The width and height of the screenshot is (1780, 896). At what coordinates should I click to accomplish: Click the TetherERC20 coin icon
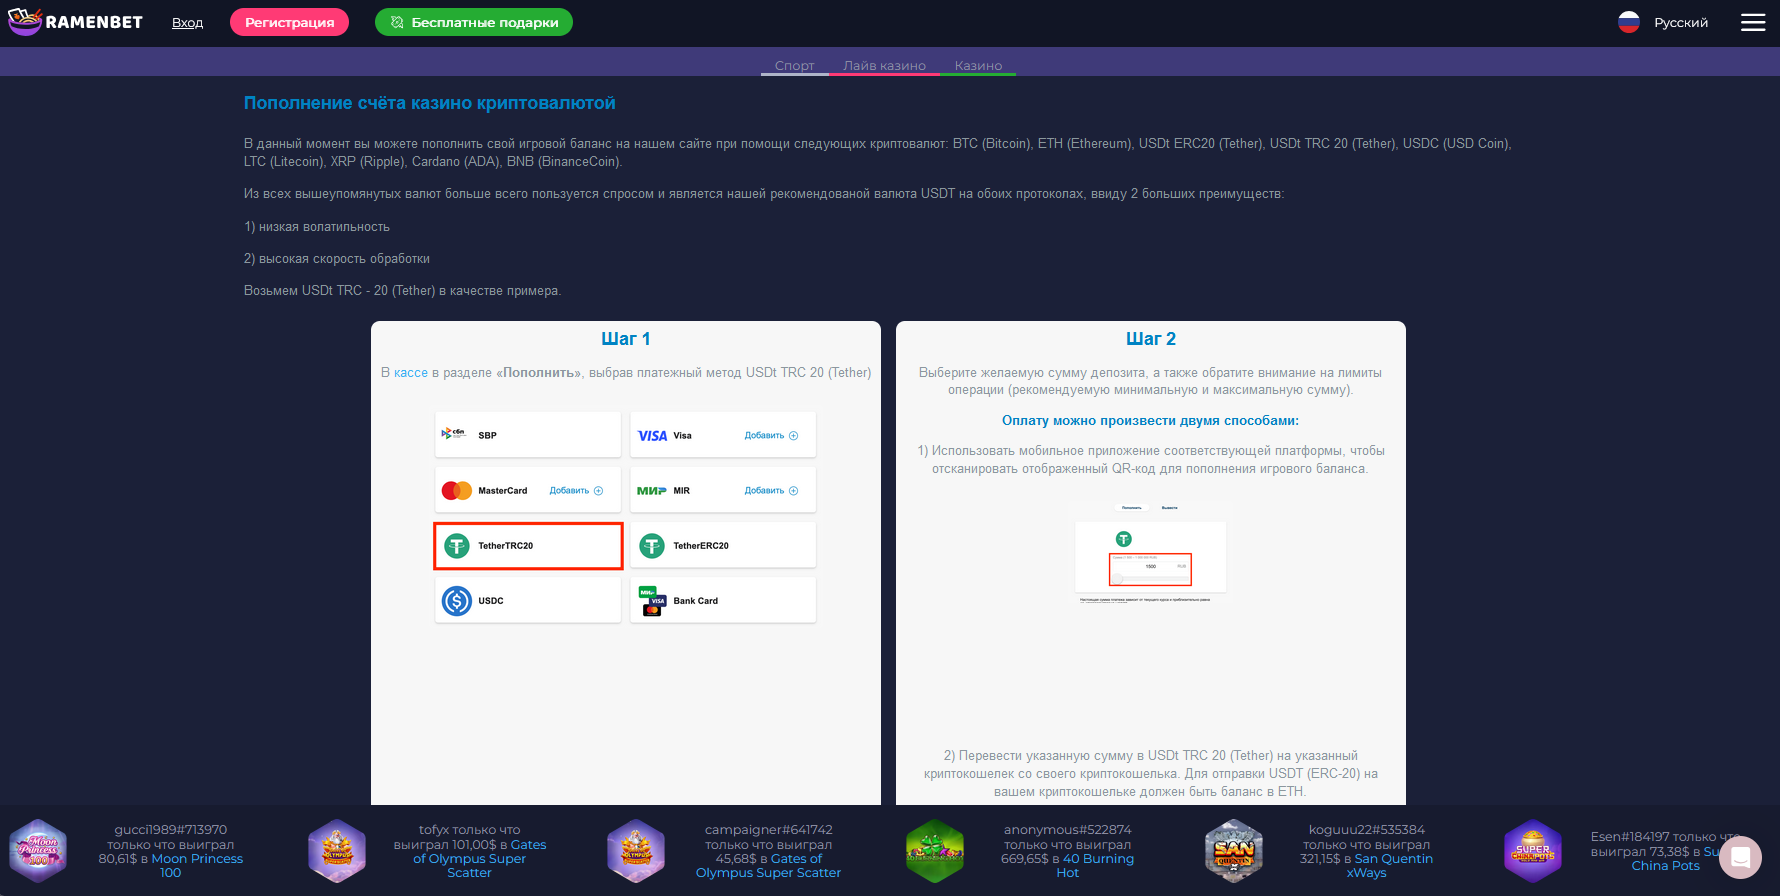[652, 545]
